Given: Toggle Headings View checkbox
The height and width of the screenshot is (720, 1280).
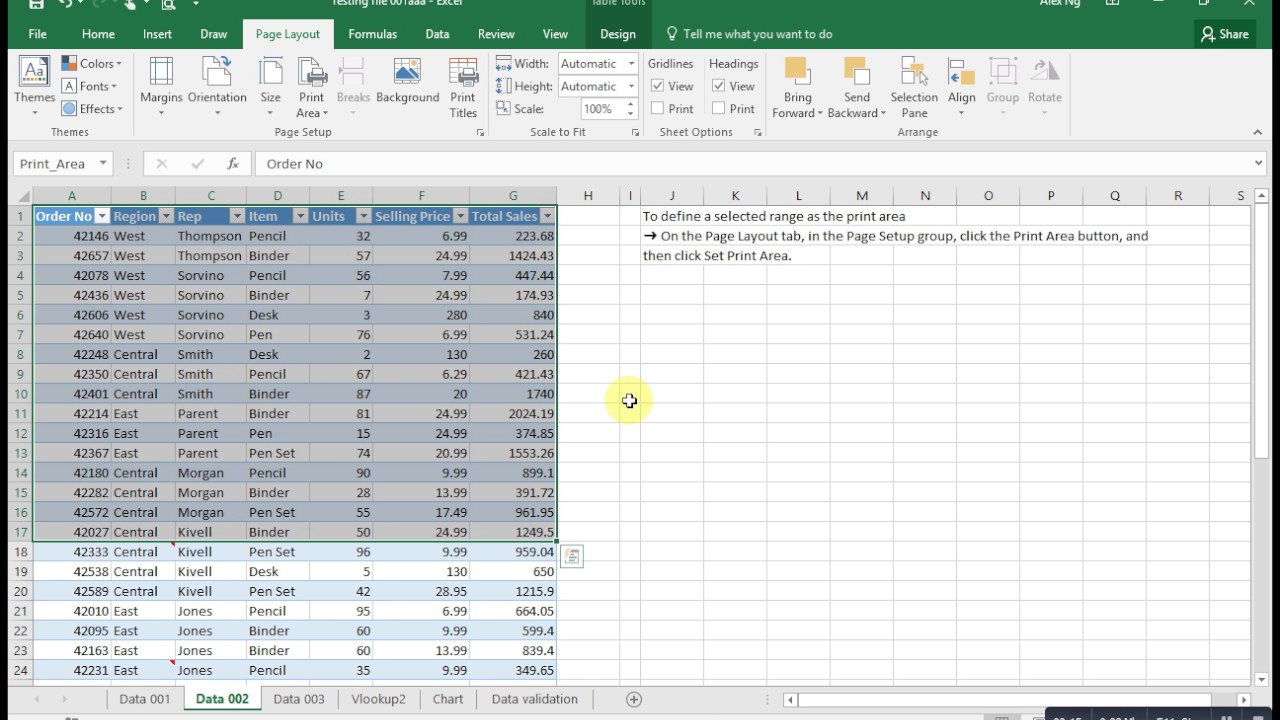Looking at the screenshot, I should click(x=719, y=86).
